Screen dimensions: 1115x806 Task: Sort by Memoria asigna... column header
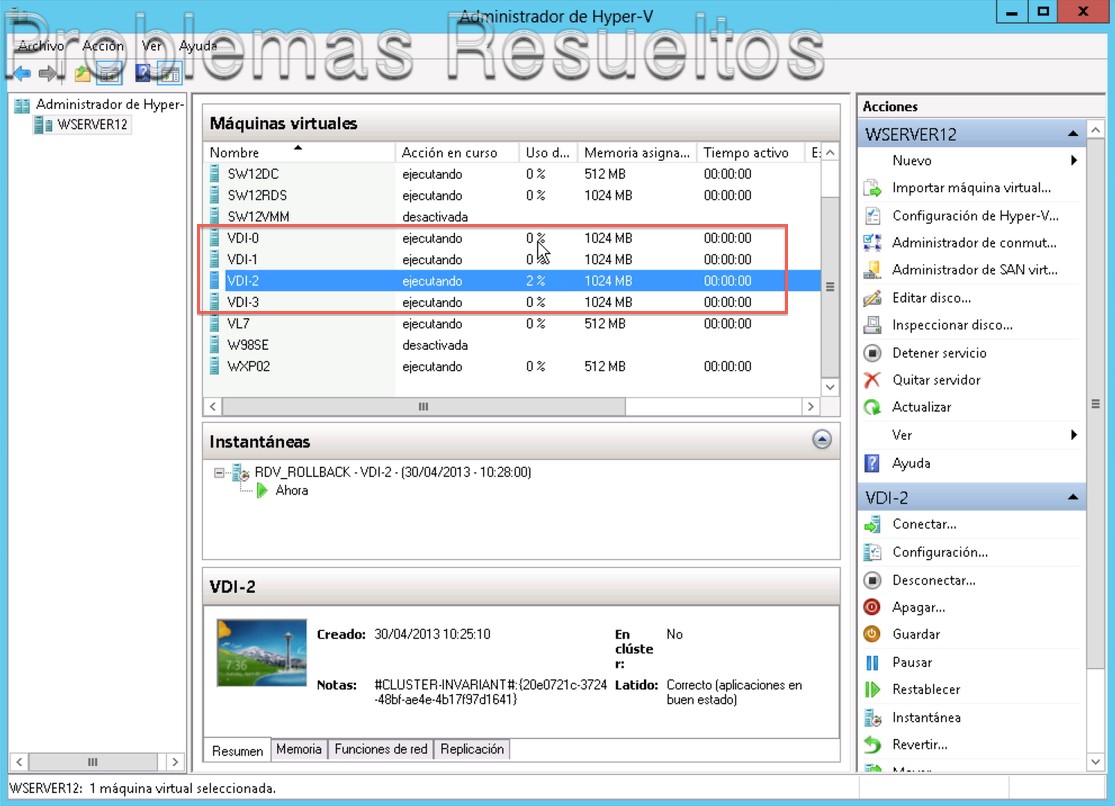(x=637, y=153)
